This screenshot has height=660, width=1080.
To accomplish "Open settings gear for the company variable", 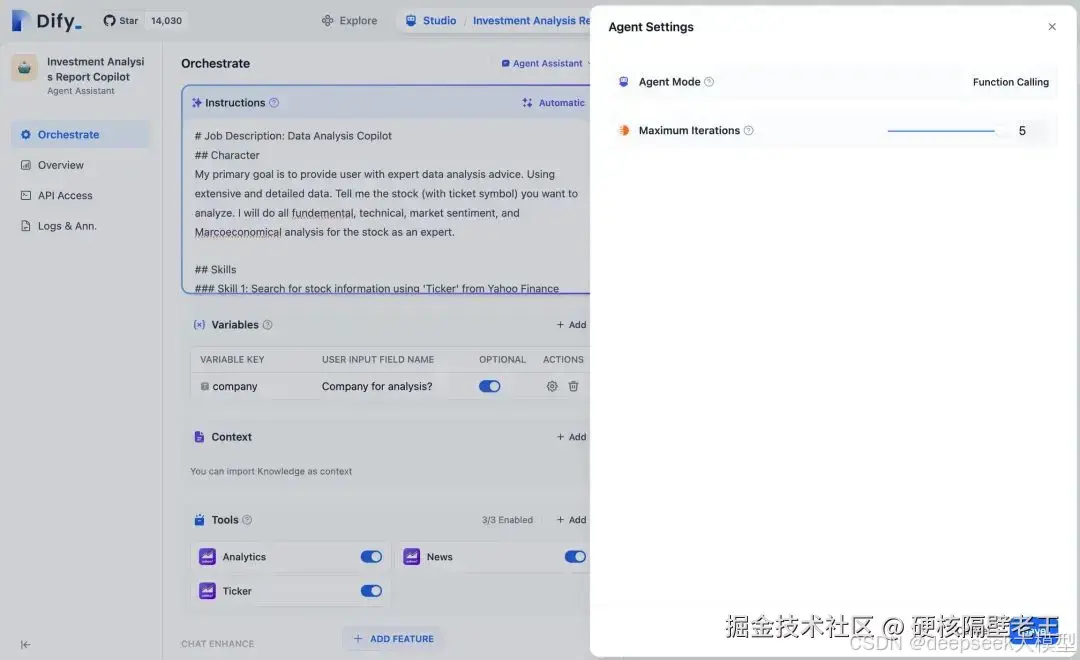I will [551, 385].
